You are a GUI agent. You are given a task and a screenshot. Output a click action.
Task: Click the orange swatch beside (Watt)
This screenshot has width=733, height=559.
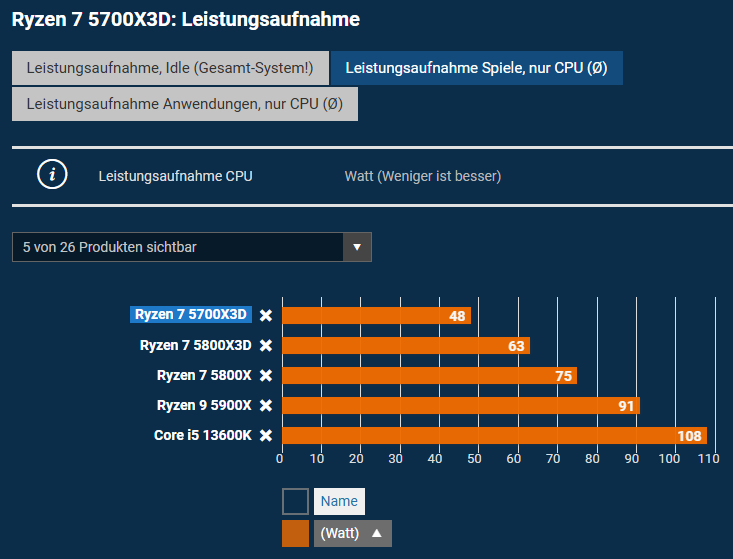pyautogui.click(x=295, y=533)
